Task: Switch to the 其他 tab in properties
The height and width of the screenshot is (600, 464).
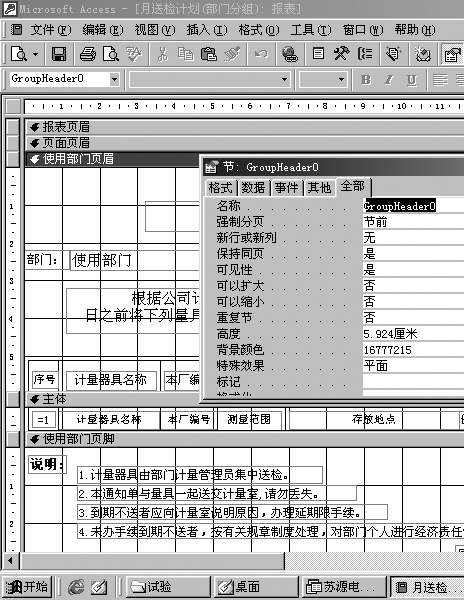Action: [x=319, y=188]
